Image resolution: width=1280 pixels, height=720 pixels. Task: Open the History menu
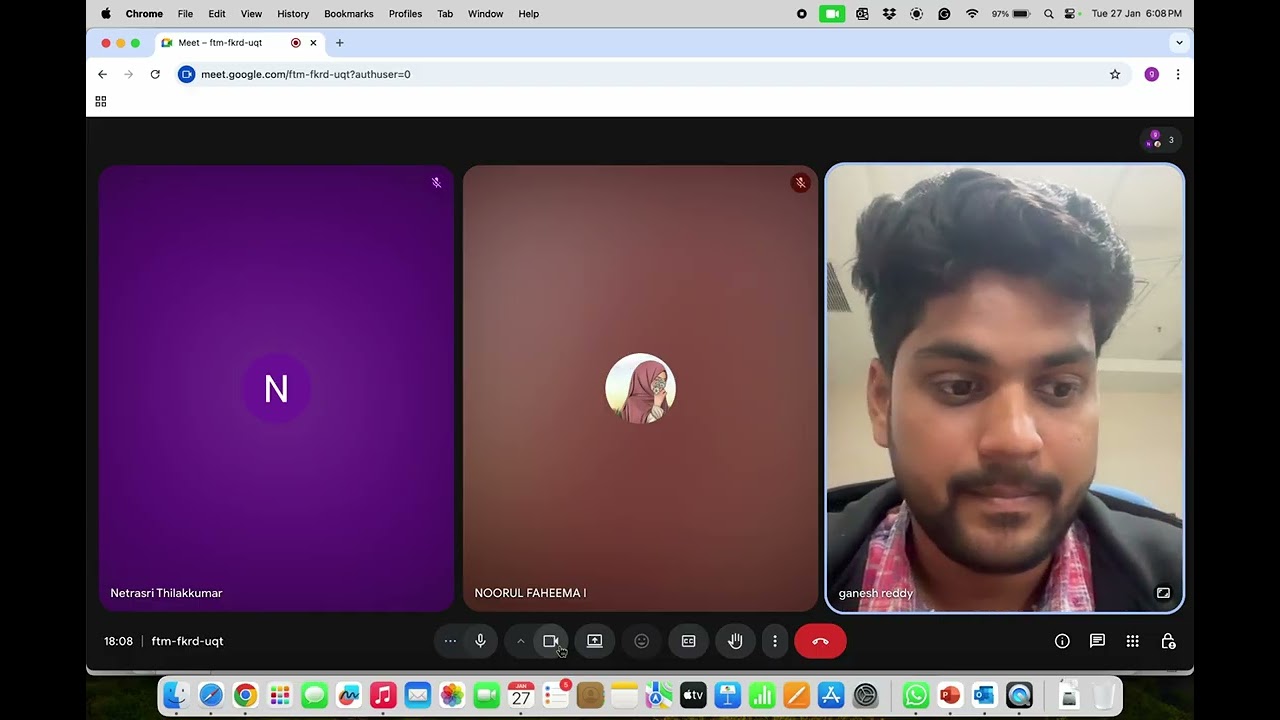(x=293, y=14)
